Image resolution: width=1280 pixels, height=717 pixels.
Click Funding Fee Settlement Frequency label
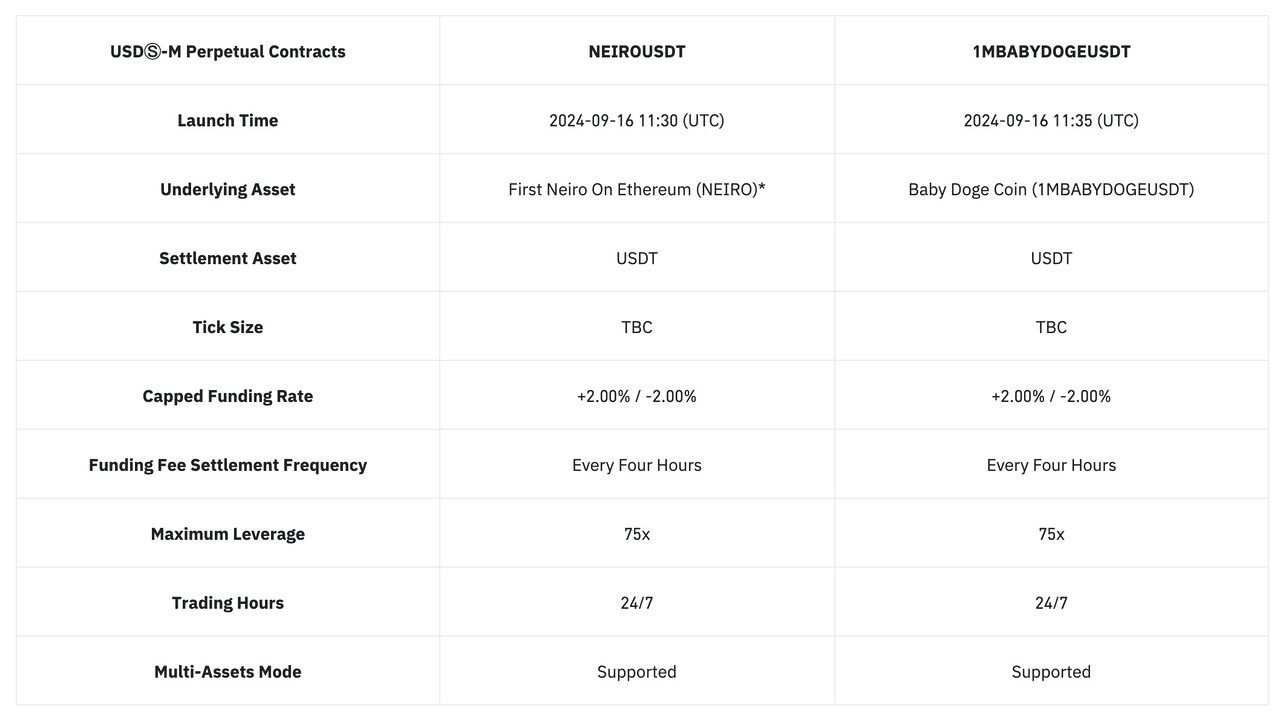click(x=228, y=465)
